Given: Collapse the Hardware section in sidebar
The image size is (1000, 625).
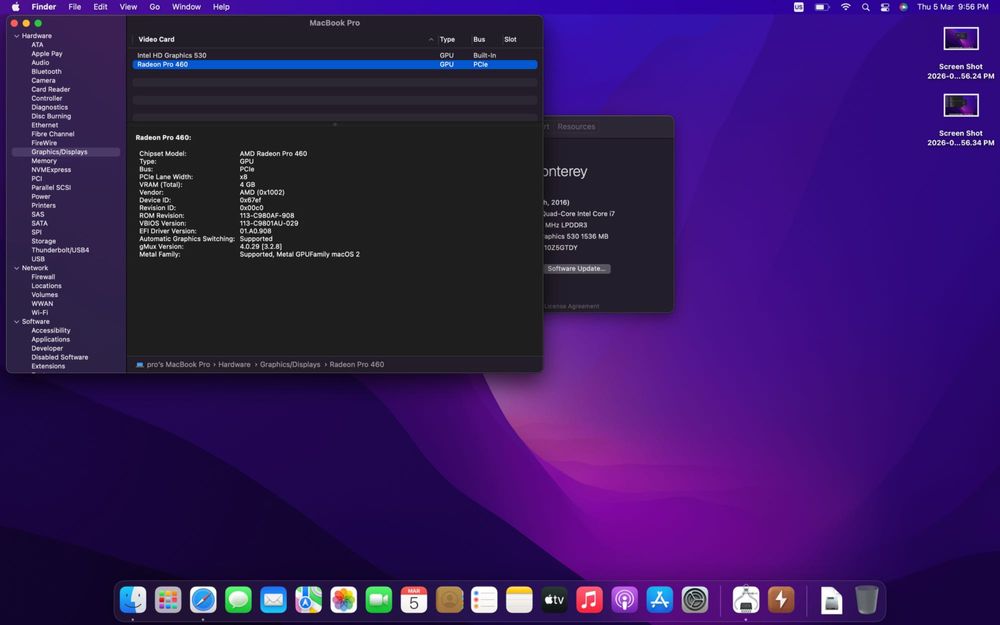Looking at the screenshot, I should tap(16, 36).
